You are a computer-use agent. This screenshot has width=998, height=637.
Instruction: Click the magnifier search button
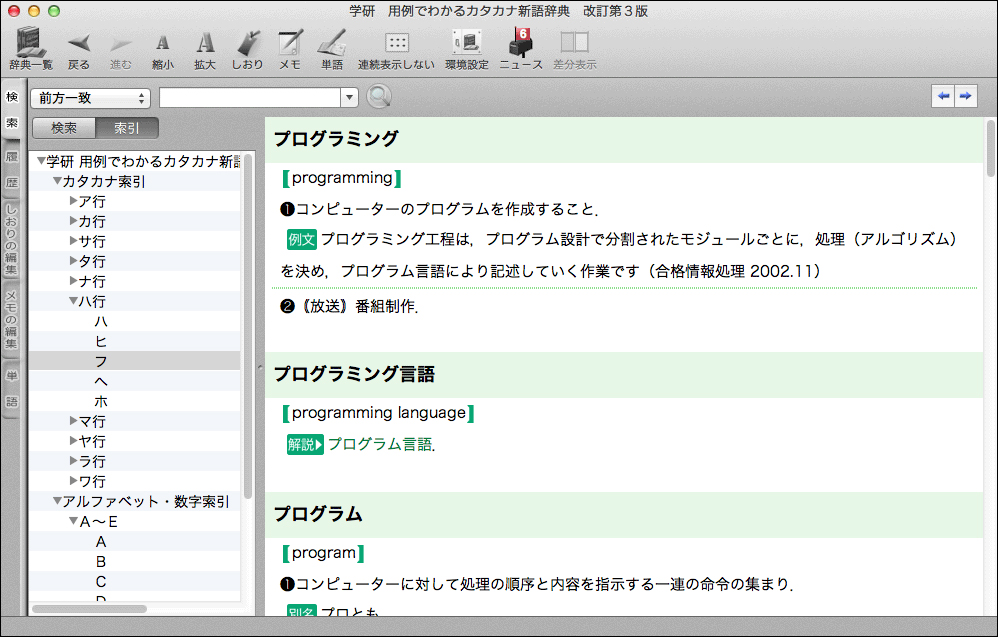pos(379,97)
